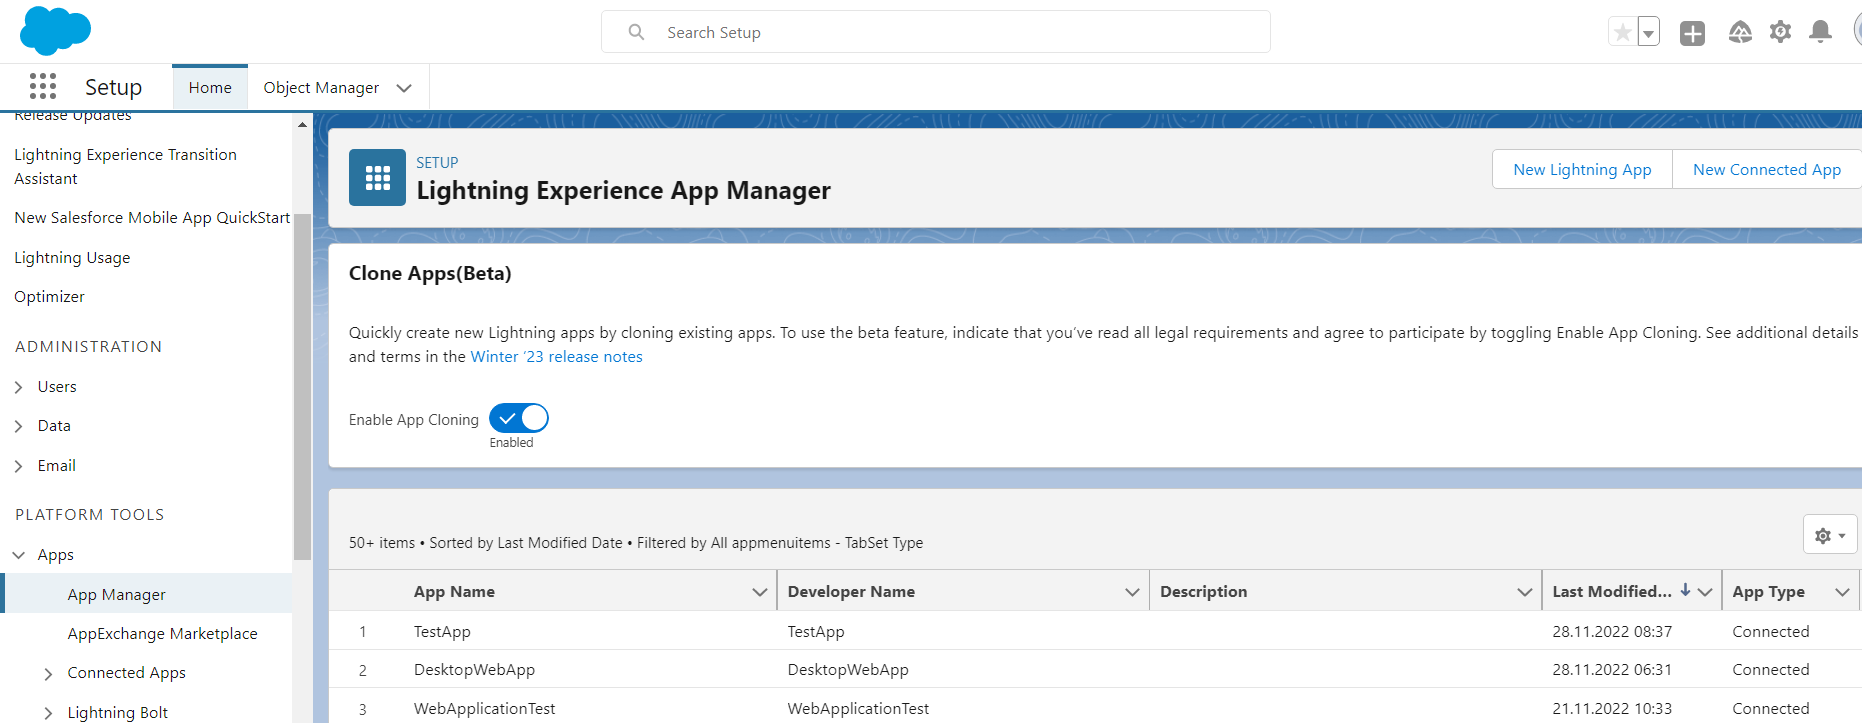Open the App Launcher grid icon
This screenshot has height=723, width=1862.
(43, 87)
